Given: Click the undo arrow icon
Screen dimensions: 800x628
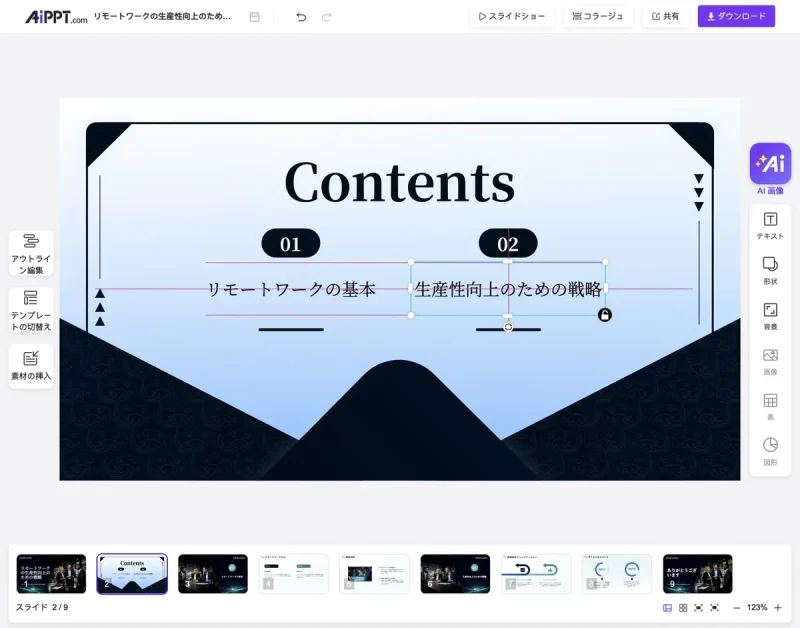Looking at the screenshot, I should 301,17.
